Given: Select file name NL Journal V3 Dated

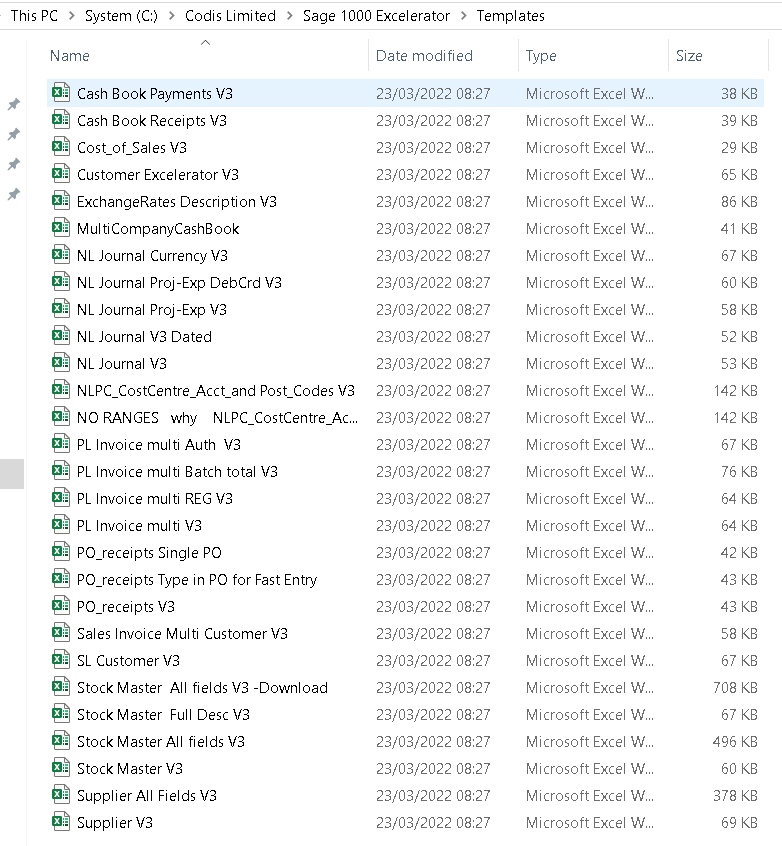Looking at the screenshot, I should click(x=144, y=336).
